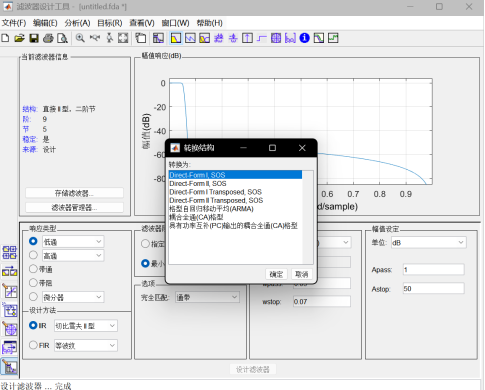Choose the FIR design method radio button
This screenshot has width=485, height=390.
click(x=33, y=345)
